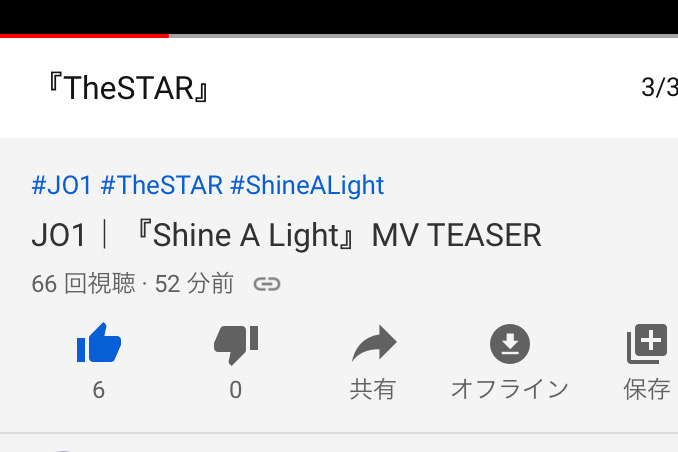The width and height of the screenshot is (678, 452).
Task: Tap the 66 回視聴 view count text
Action: click(83, 284)
